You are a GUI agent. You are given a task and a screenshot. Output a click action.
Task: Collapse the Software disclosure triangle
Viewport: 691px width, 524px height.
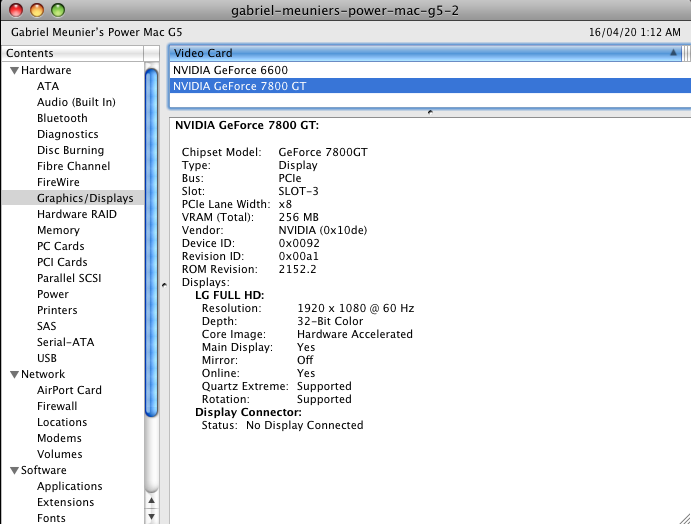pos(14,470)
